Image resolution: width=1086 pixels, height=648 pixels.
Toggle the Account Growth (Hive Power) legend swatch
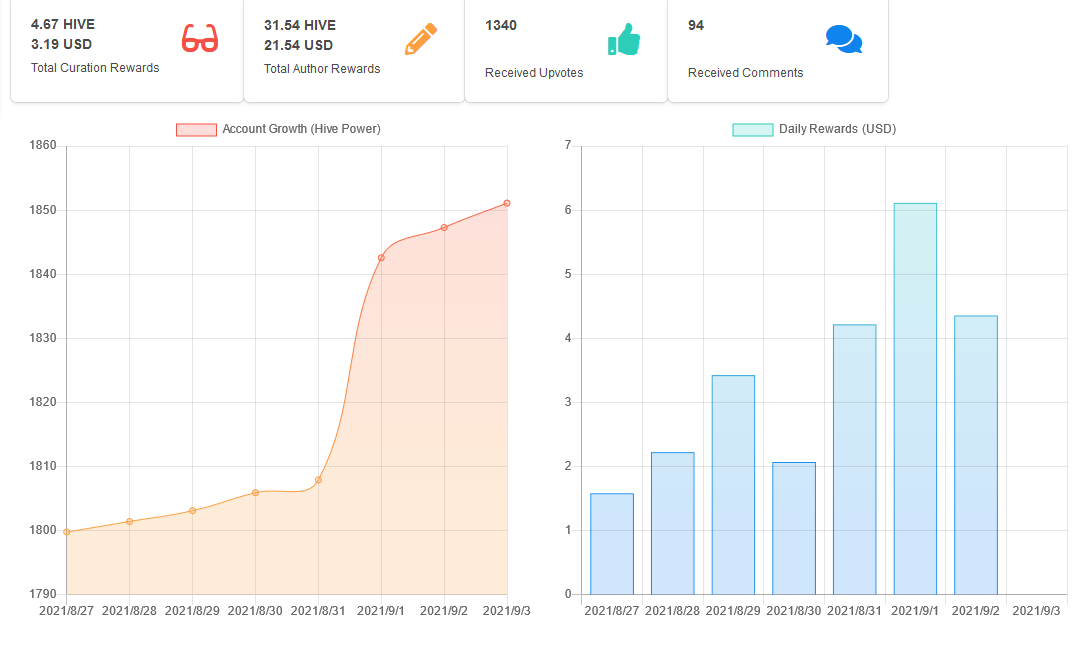point(196,129)
